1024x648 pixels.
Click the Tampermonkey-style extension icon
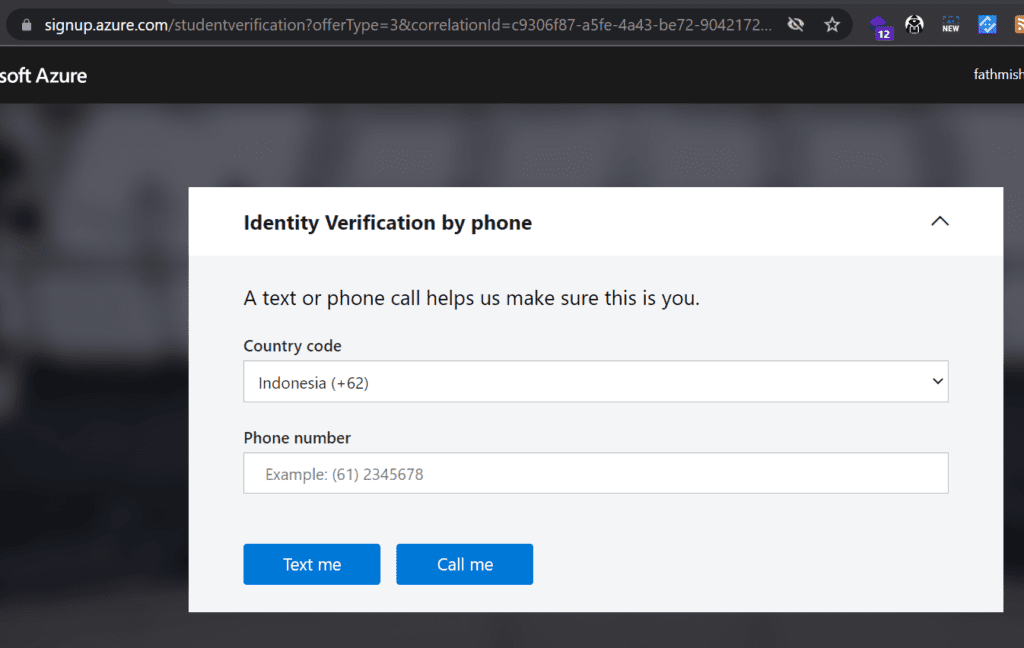915,24
